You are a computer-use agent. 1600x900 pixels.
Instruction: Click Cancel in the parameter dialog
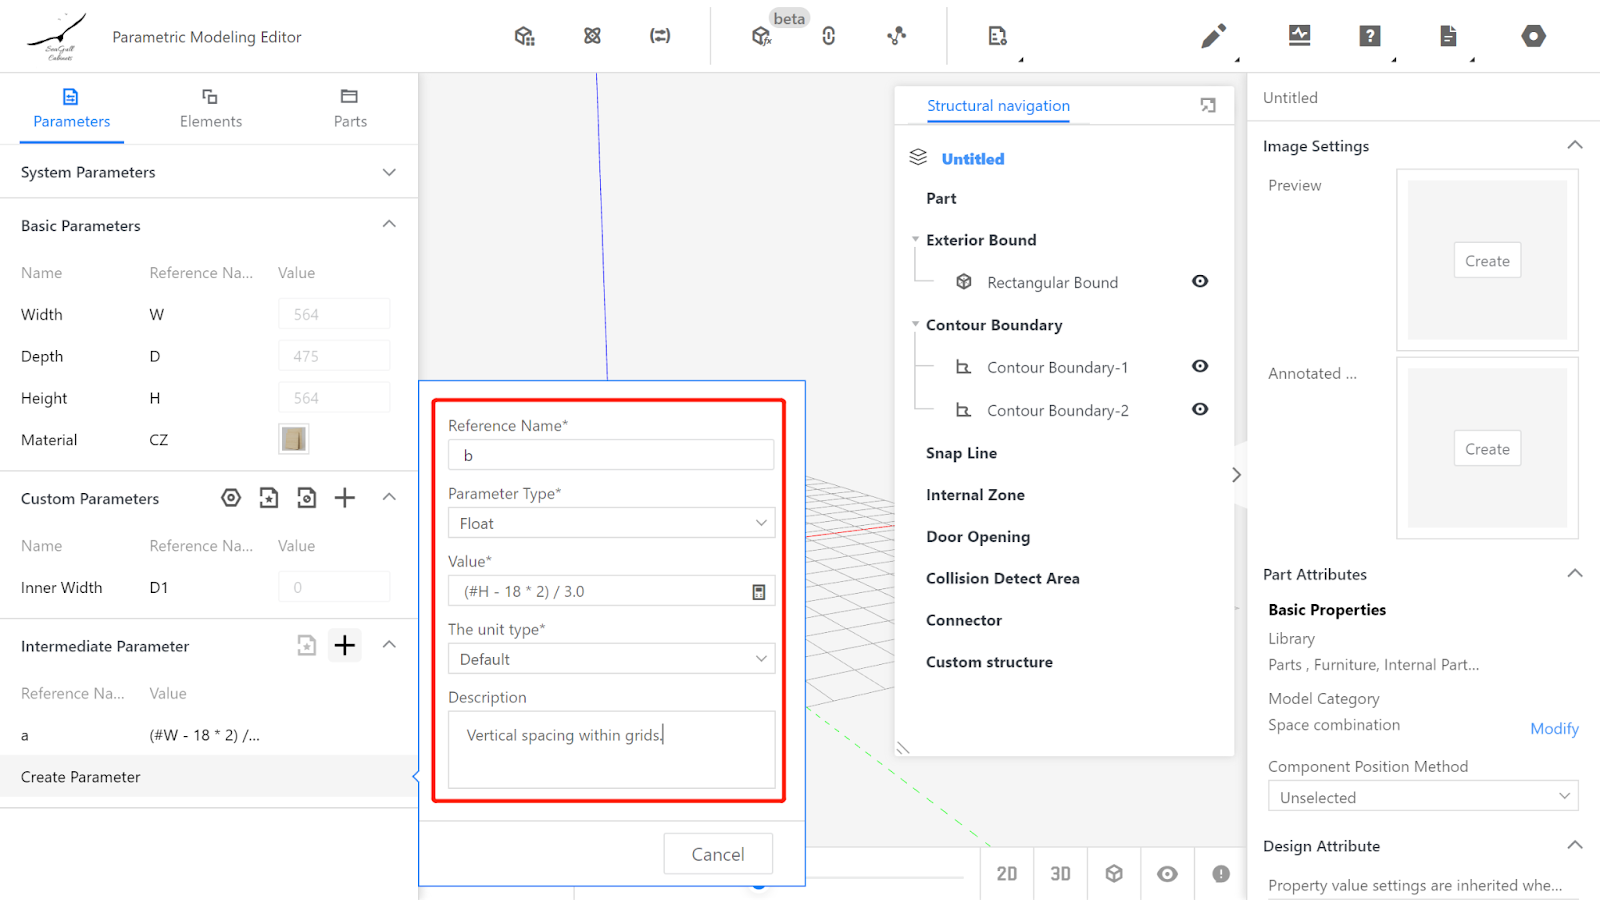pos(718,854)
